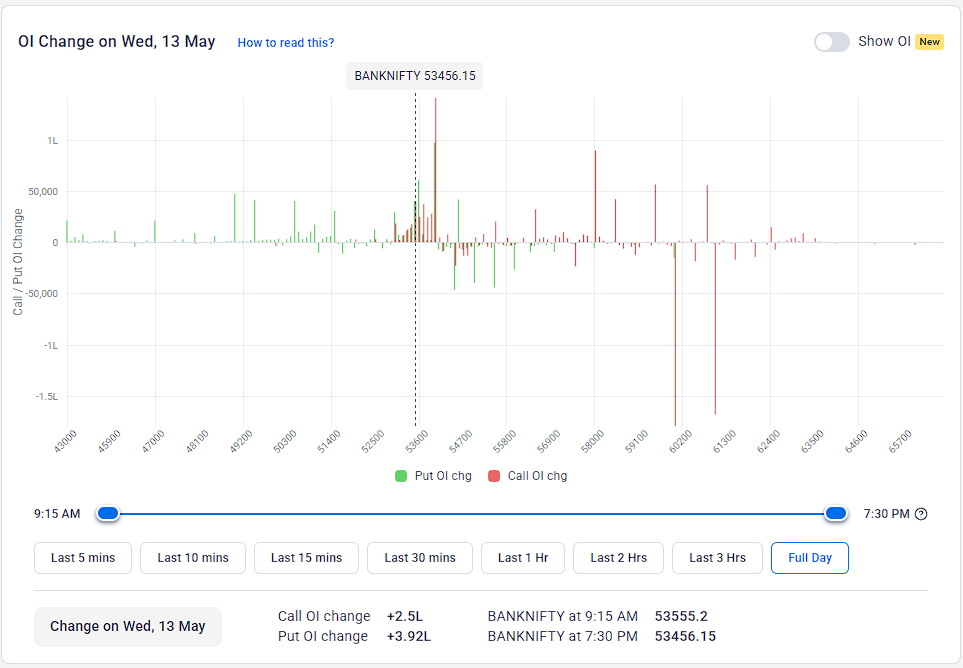The image size is (963, 668).
Task: Click the BANKNIFTY 53456.15 price label
Action: [x=415, y=76]
